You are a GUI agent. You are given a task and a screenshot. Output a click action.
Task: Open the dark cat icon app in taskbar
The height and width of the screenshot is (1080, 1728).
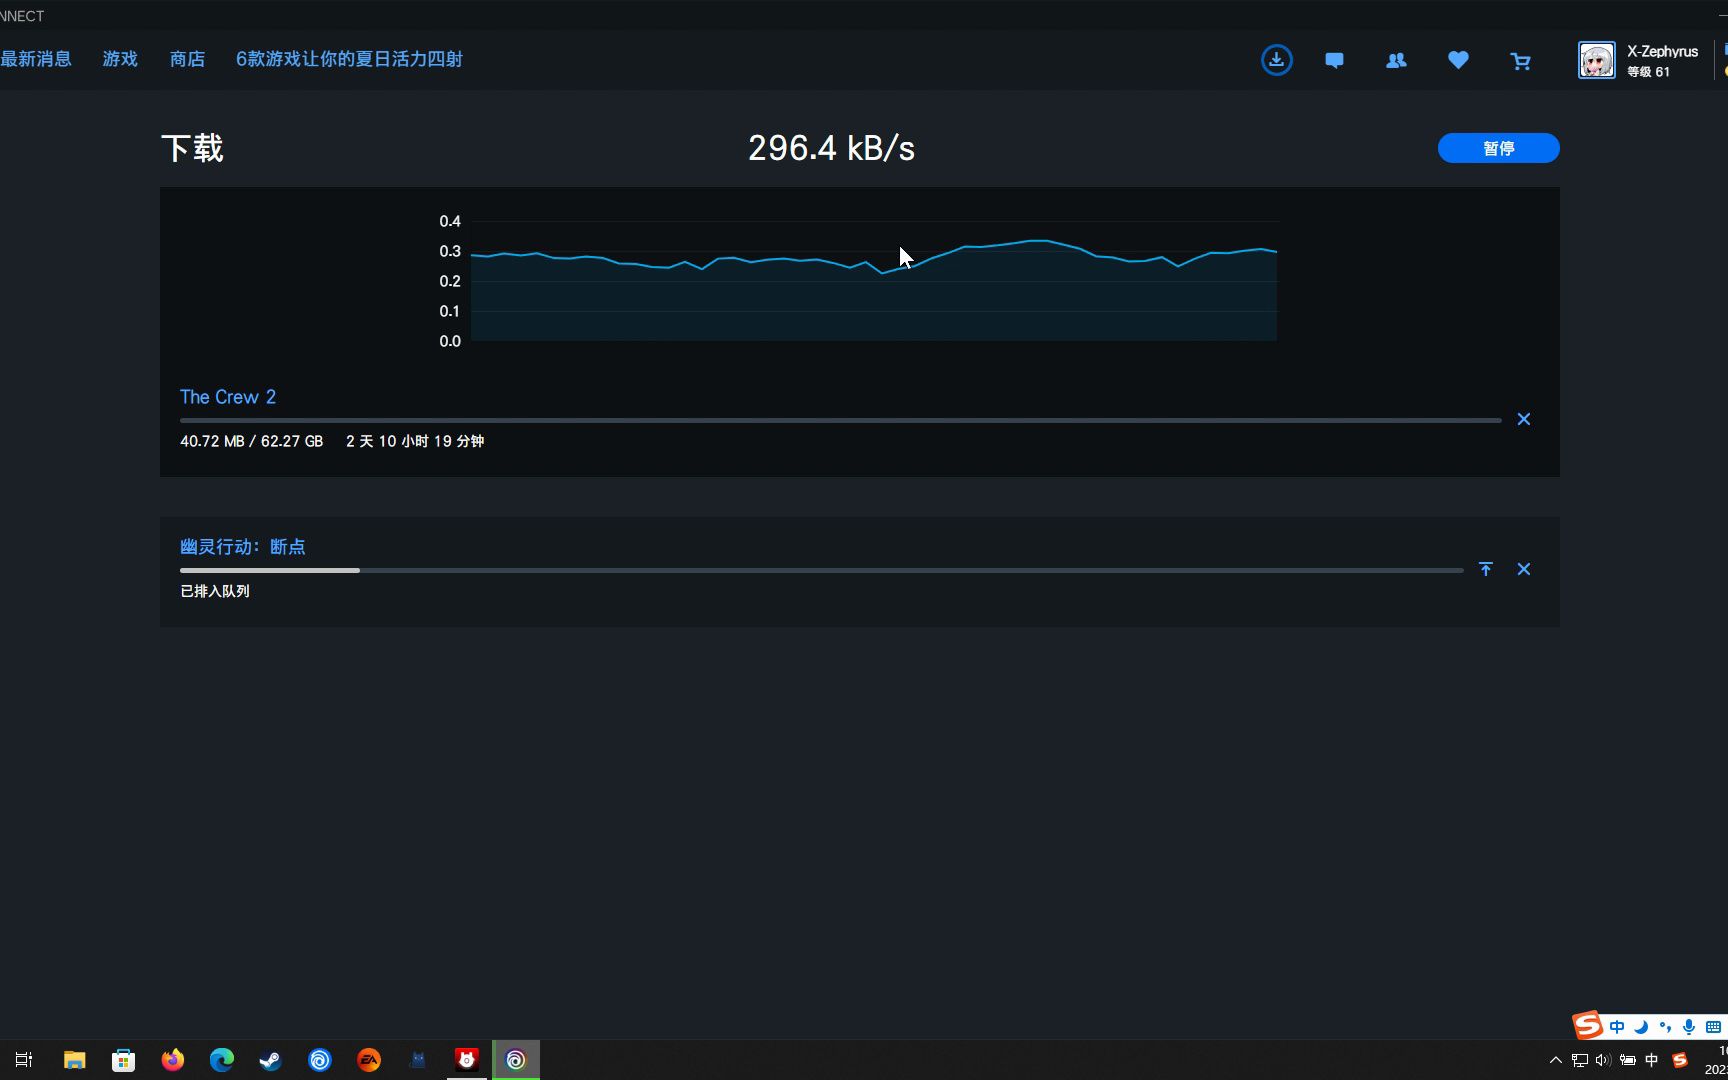click(418, 1060)
